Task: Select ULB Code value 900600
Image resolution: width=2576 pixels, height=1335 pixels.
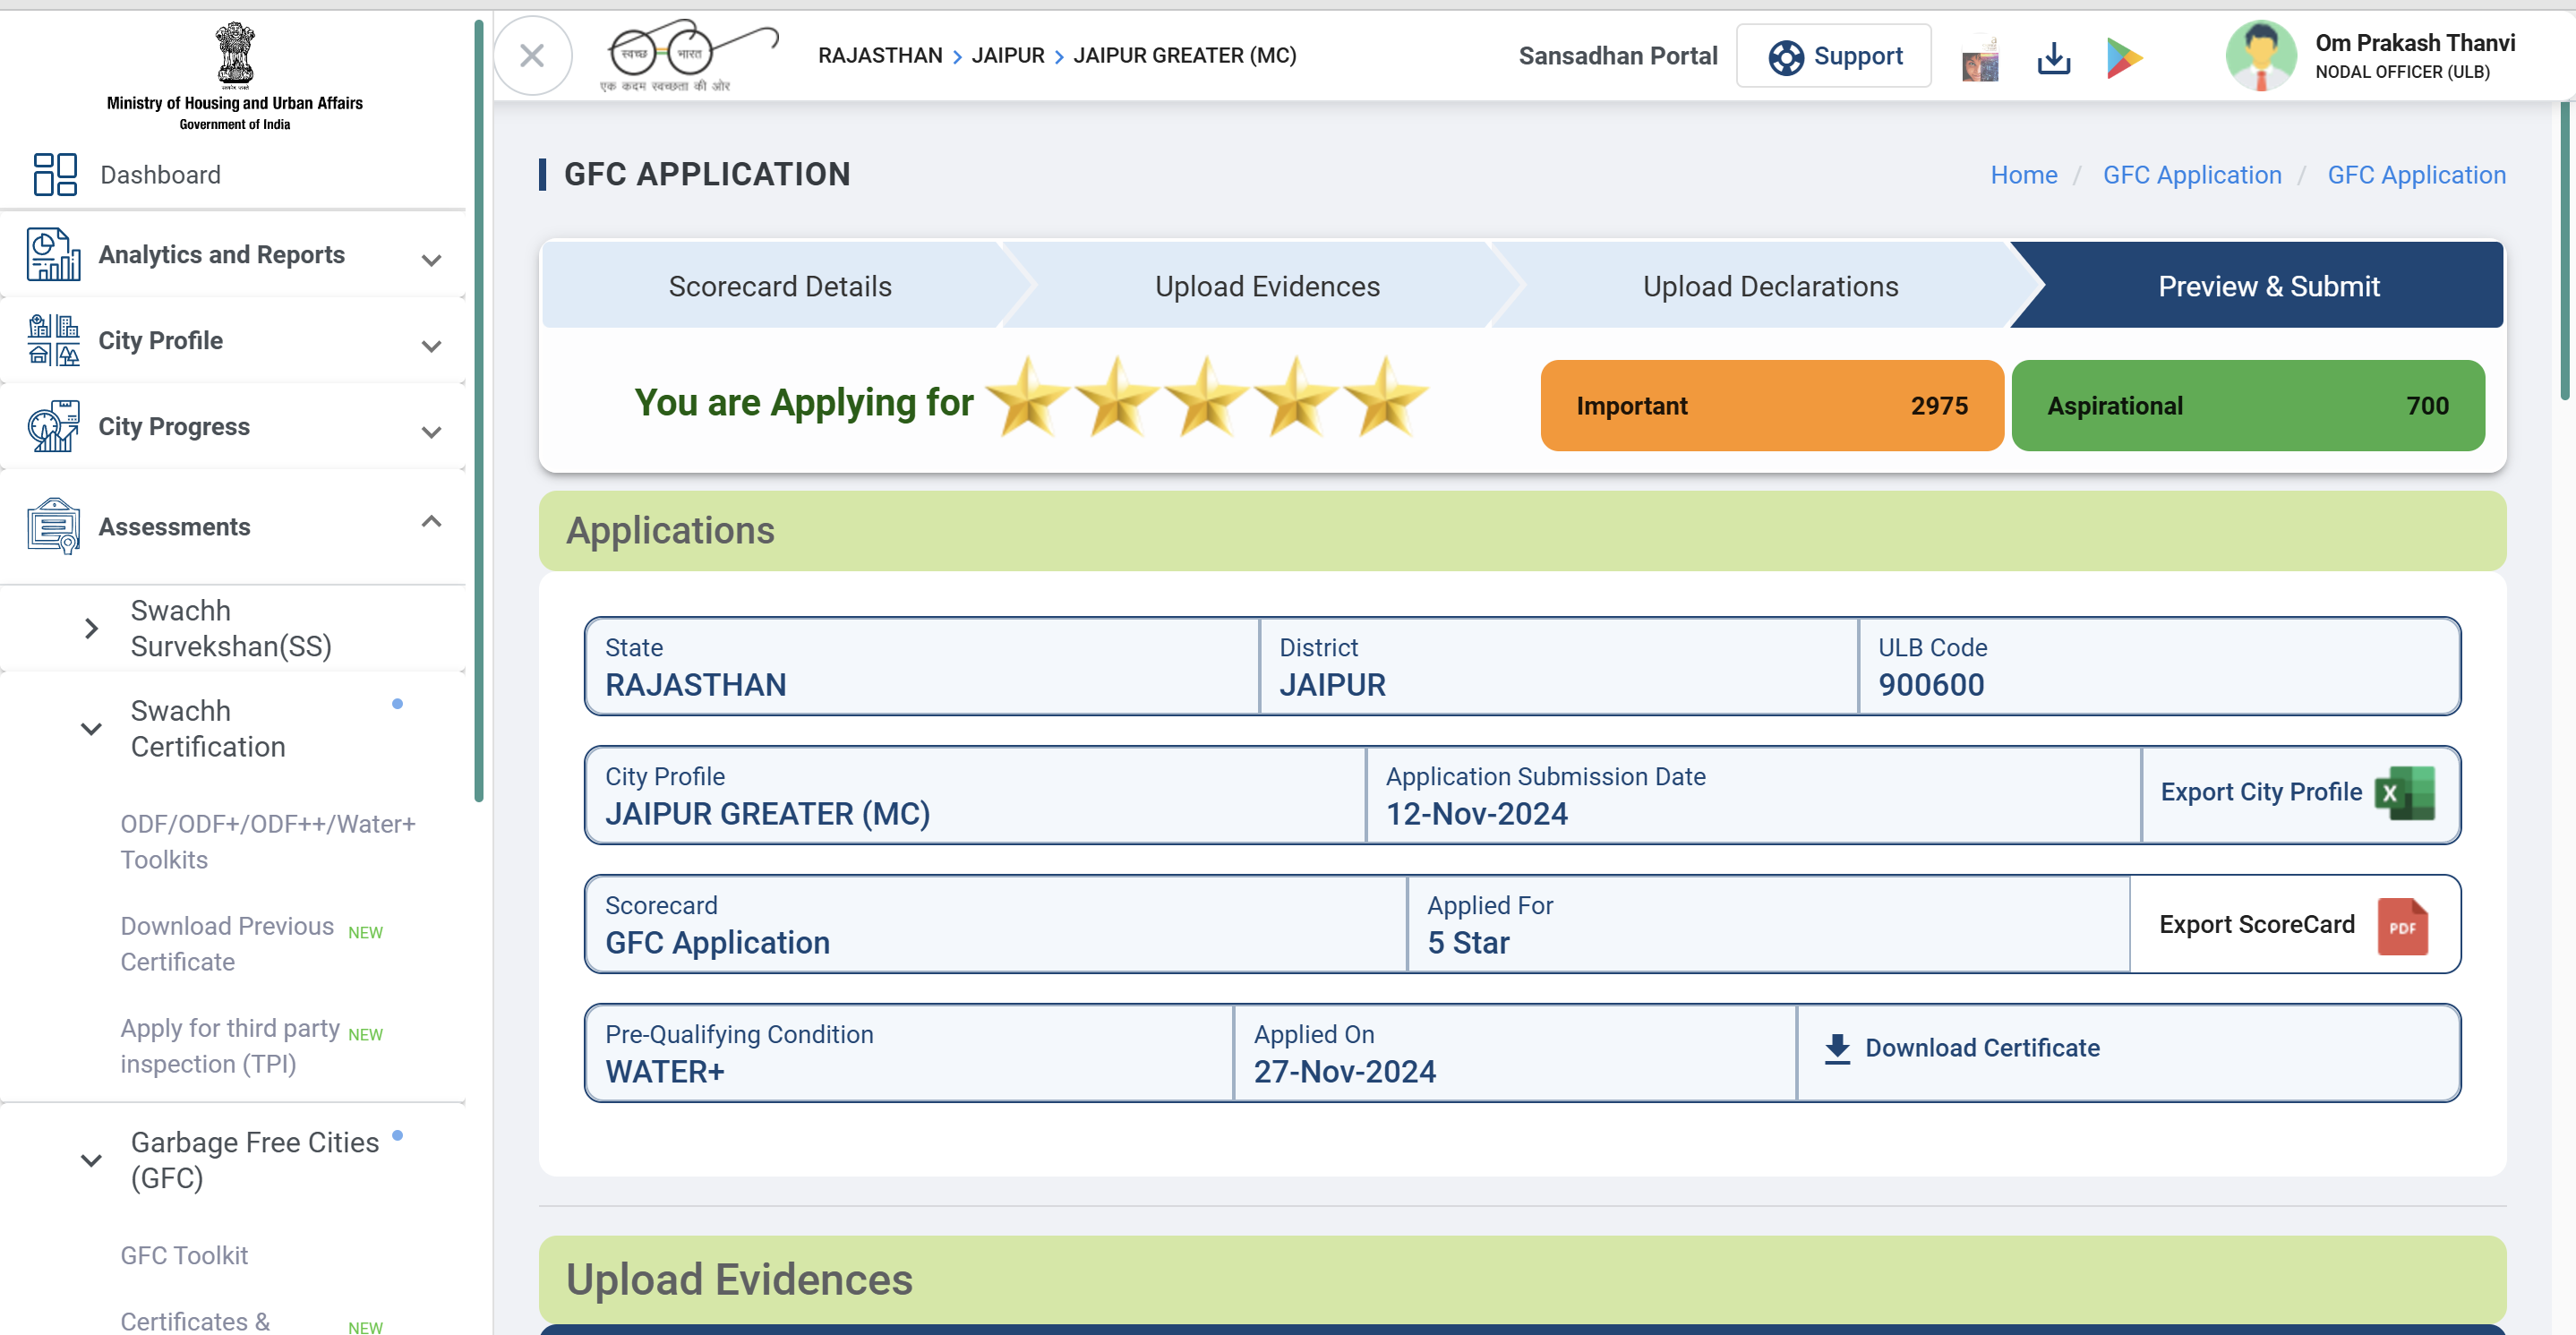Action: [x=1930, y=685]
